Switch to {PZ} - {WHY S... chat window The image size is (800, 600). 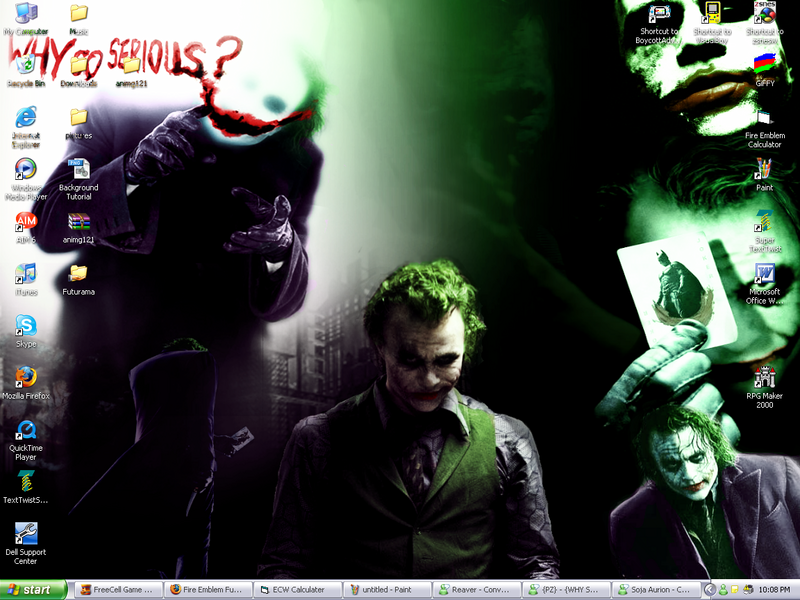(566, 590)
